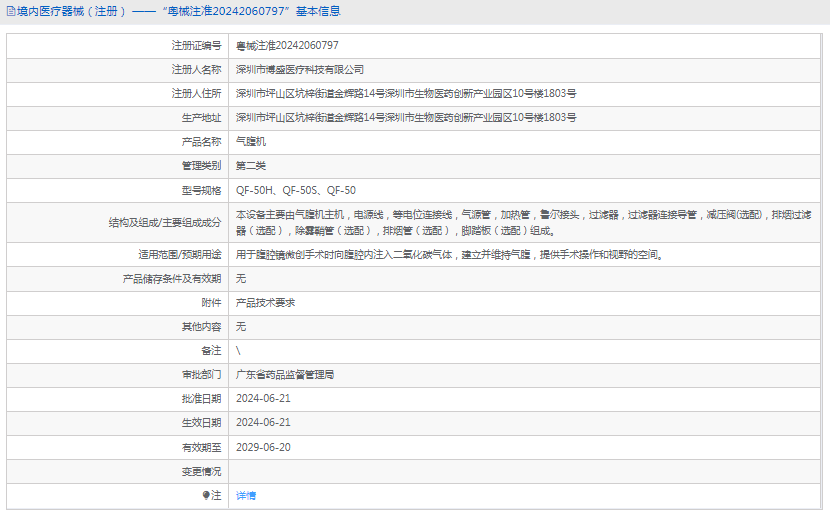The image size is (830, 518).
Task: Select registration number 粤械注准20242060797 value
Action: coord(287,46)
